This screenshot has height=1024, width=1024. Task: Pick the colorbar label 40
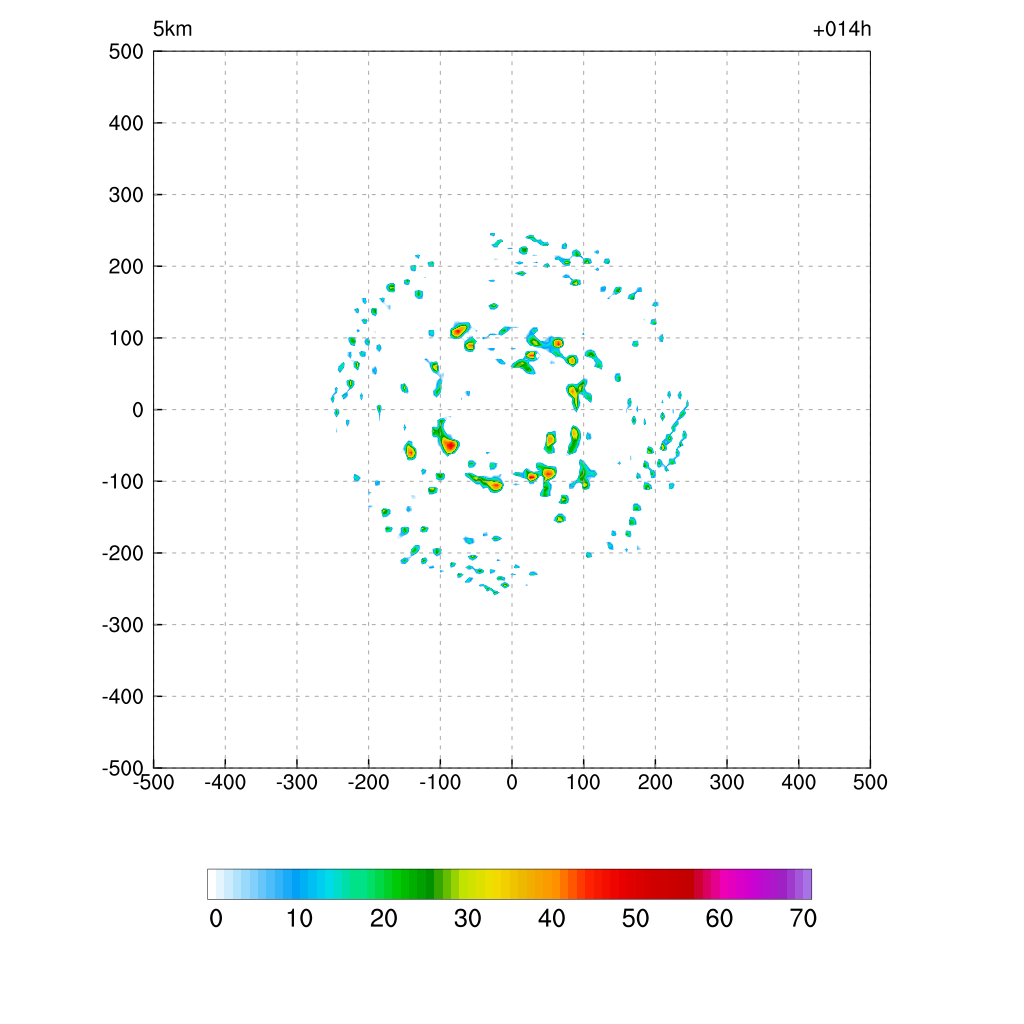[x=551, y=919]
